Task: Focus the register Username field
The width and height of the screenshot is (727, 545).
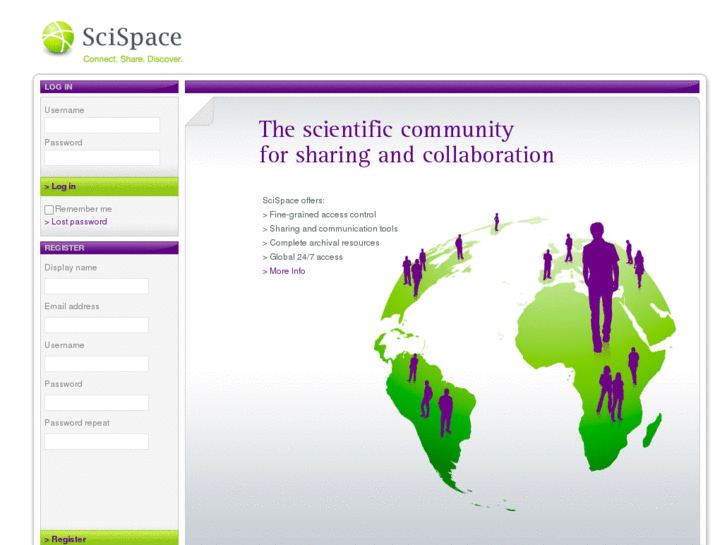Action: 96,364
